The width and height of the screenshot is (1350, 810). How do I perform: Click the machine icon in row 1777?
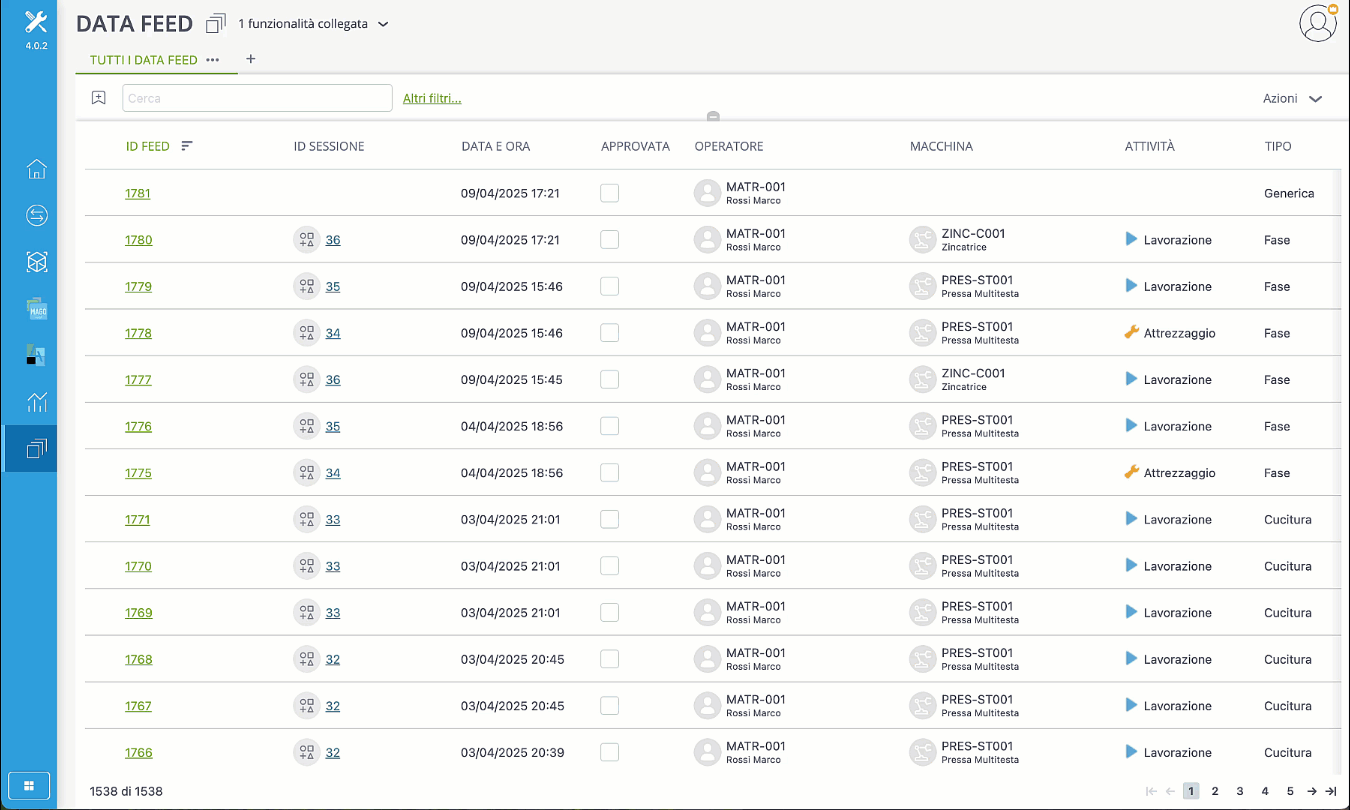[922, 380]
